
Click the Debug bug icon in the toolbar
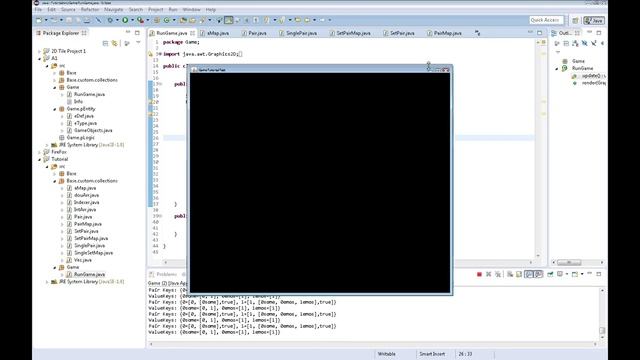tap(110, 20)
